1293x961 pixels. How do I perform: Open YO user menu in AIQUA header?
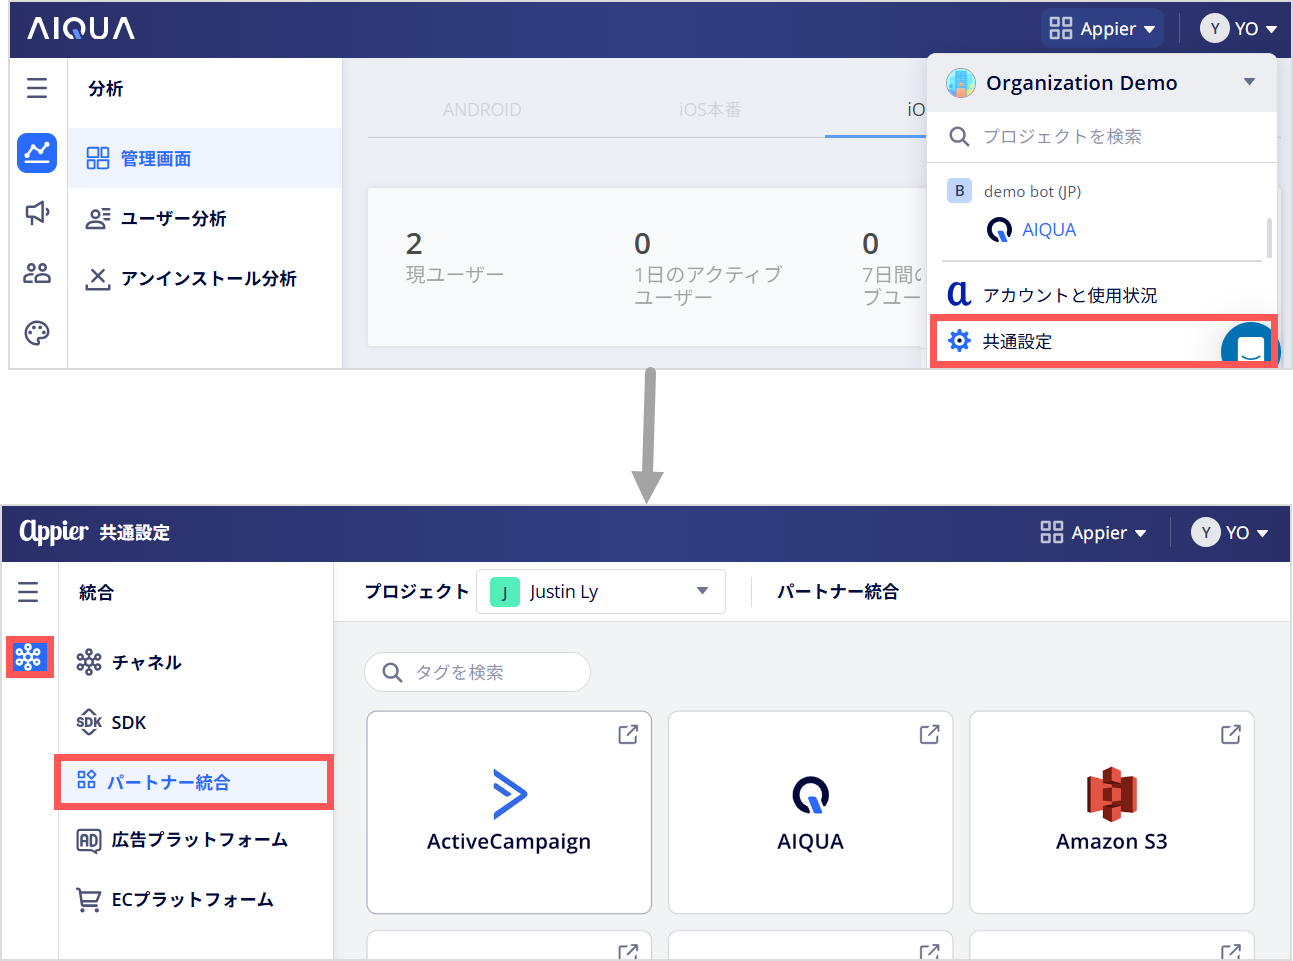[1239, 29]
